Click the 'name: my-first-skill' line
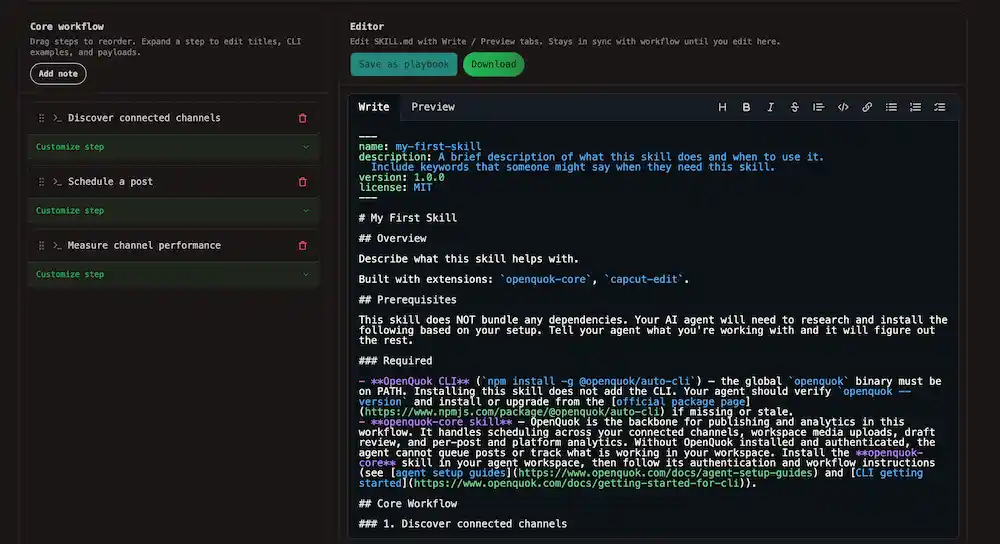Image resolution: width=1000 pixels, height=544 pixels. [x=420, y=147]
